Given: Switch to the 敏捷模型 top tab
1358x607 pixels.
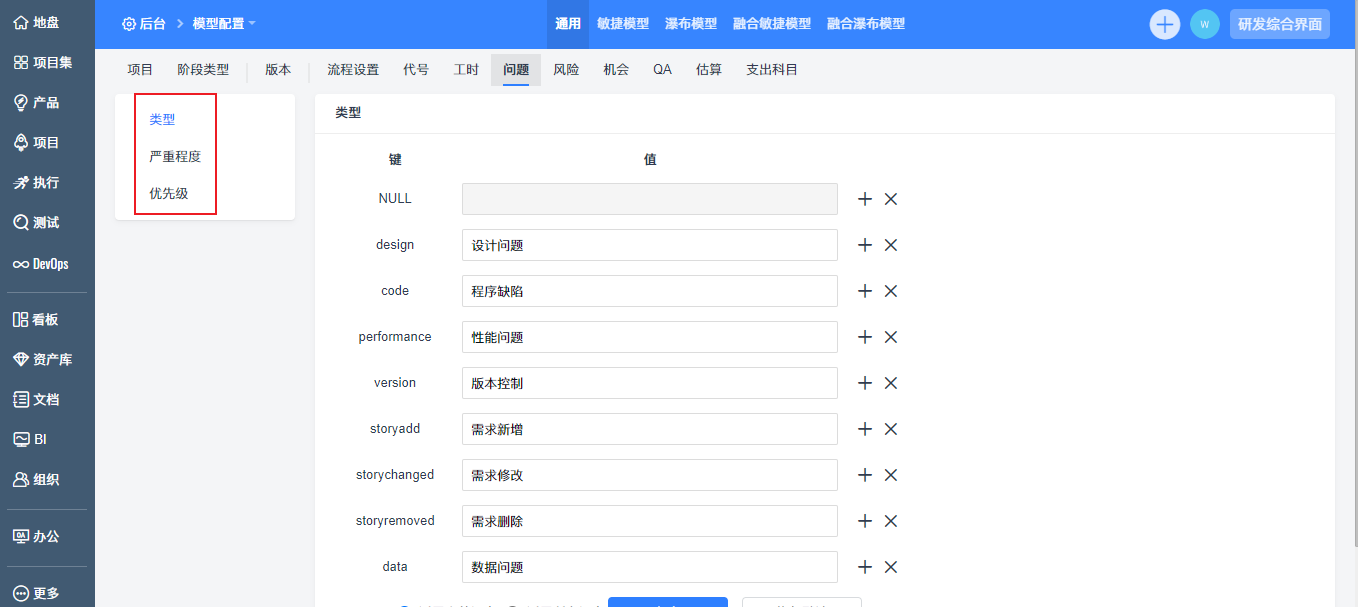Looking at the screenshot, I should [x=622, y=23].
